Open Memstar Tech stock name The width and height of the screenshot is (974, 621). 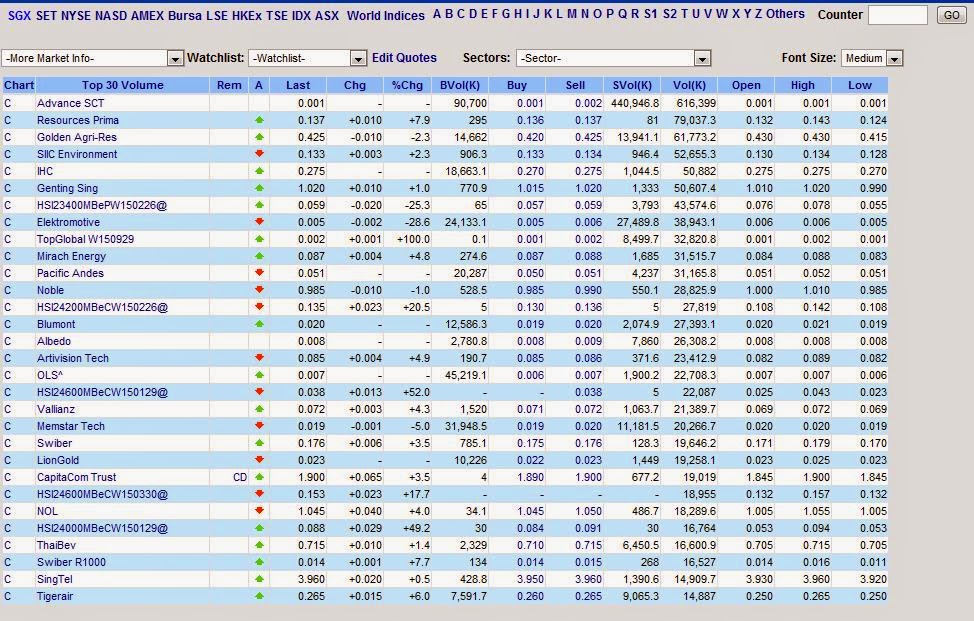71,426
